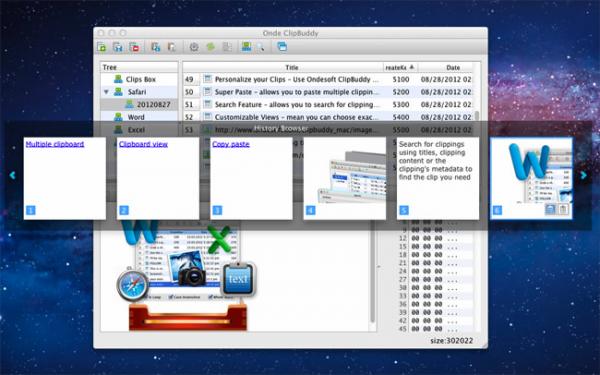Open the Copy paste link

pyautogui.click(x=231, y=144)
